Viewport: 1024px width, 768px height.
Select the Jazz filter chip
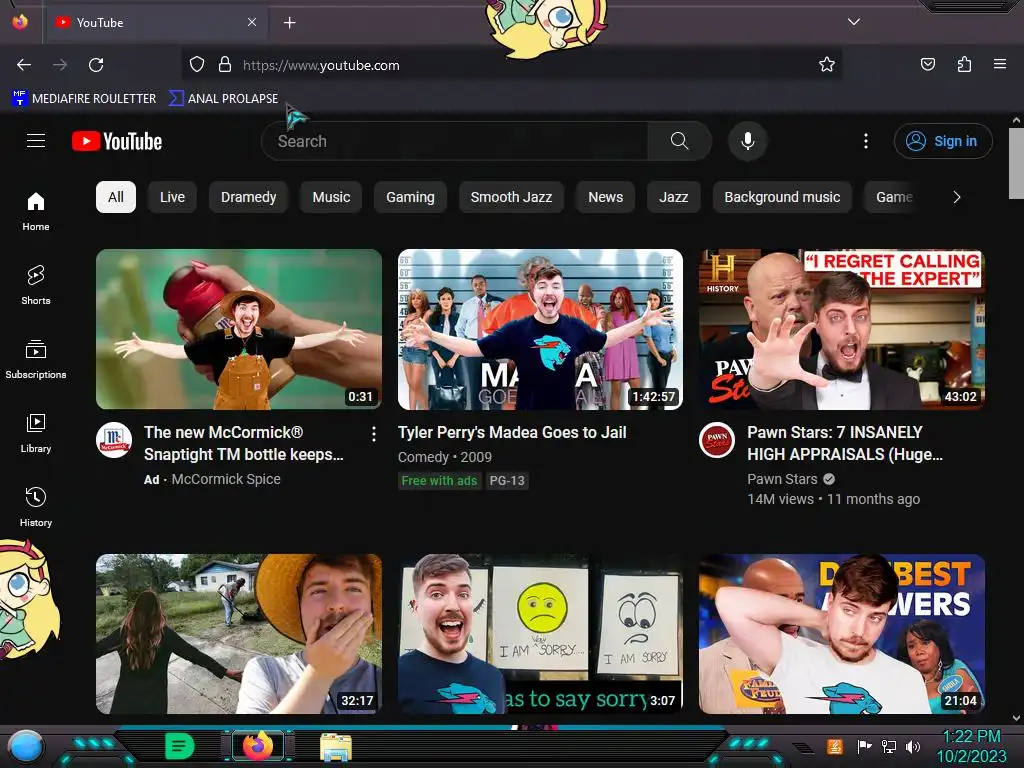pyautogui.click(x=673, y=197)
